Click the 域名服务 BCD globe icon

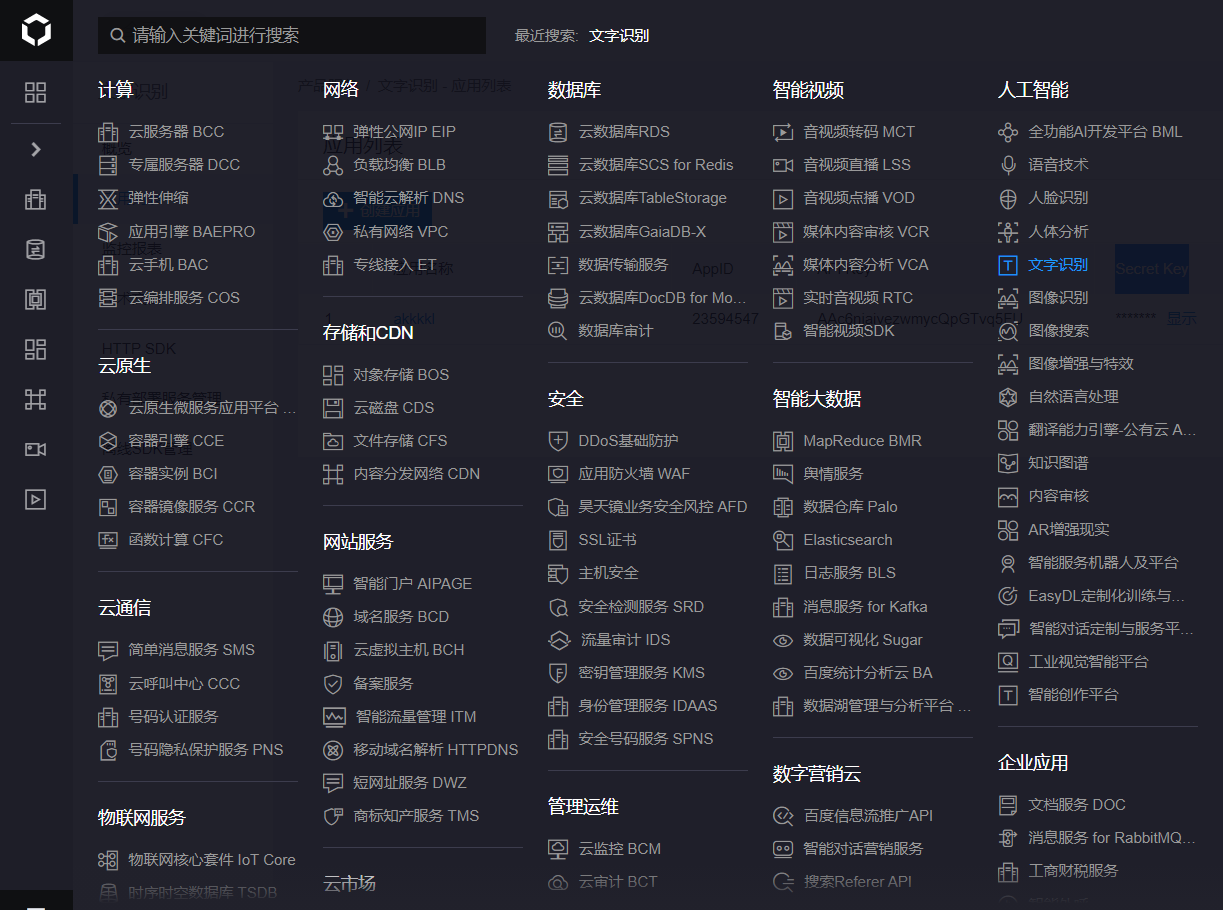click(x=333, y=617)
